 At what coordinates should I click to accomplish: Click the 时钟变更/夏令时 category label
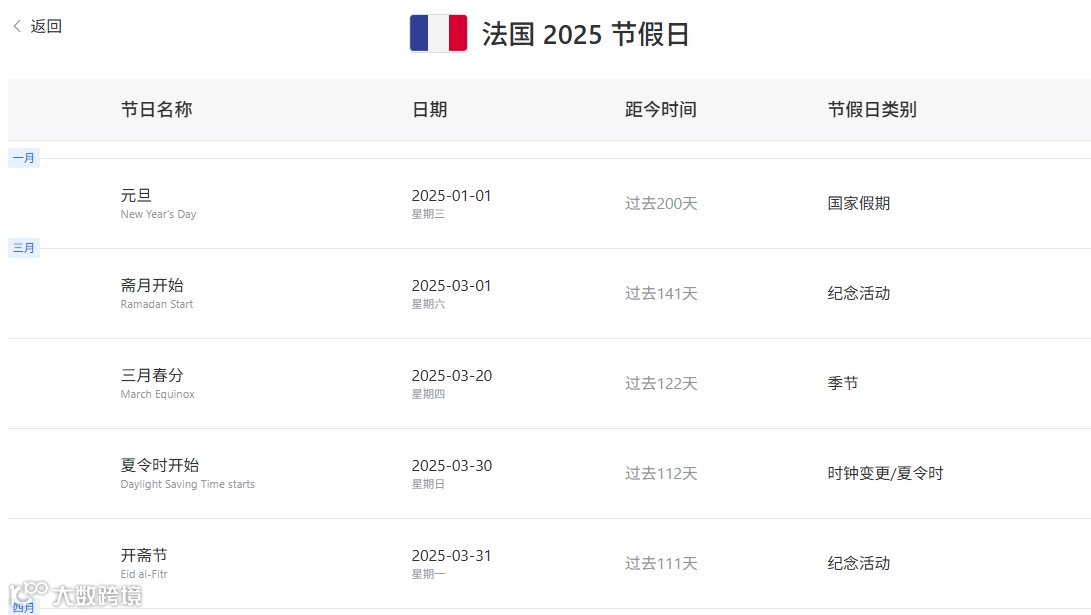[885, 473]
